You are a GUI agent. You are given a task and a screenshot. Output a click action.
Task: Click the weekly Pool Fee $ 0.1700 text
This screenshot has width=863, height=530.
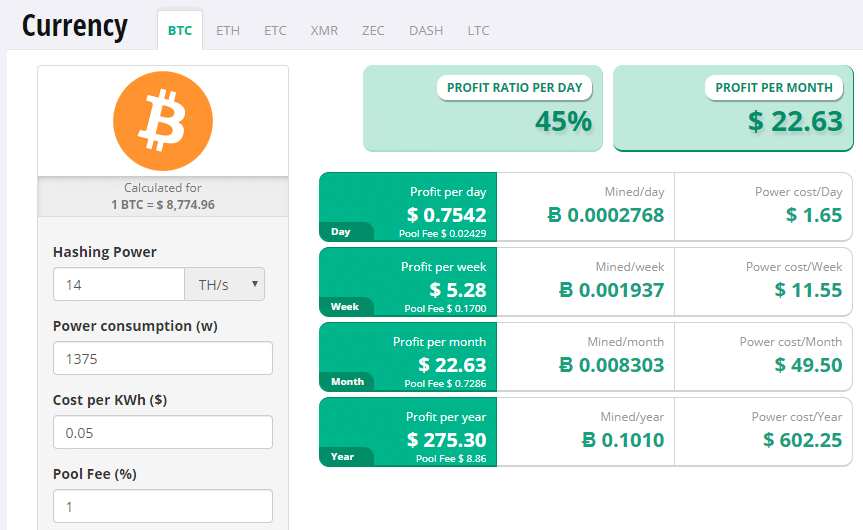click(445, 308)
